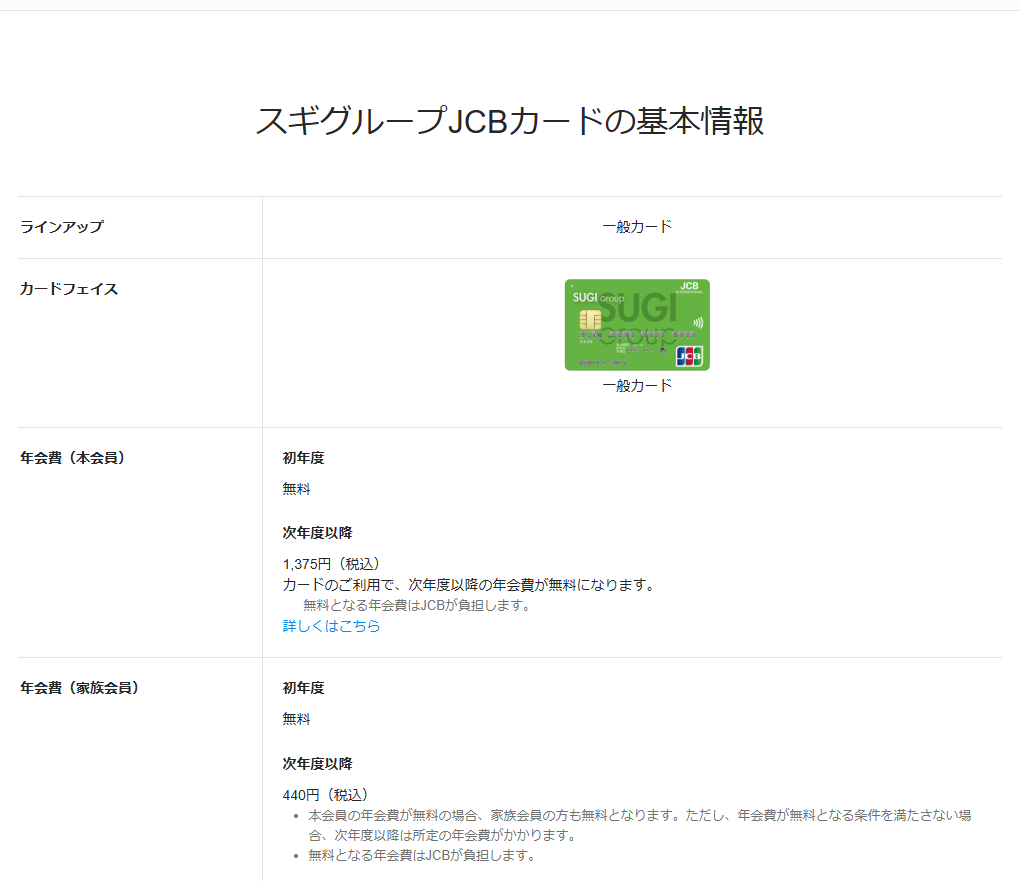1020x881 pixels.
Task: Click the indented note 無料となる年会費はJCBが負担します
Action: [418, 606]
